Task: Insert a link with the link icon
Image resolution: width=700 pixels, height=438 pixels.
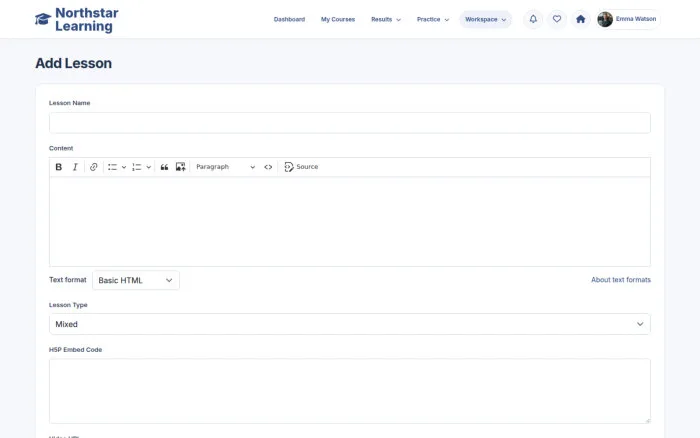Action: click(x=93, y=167)
